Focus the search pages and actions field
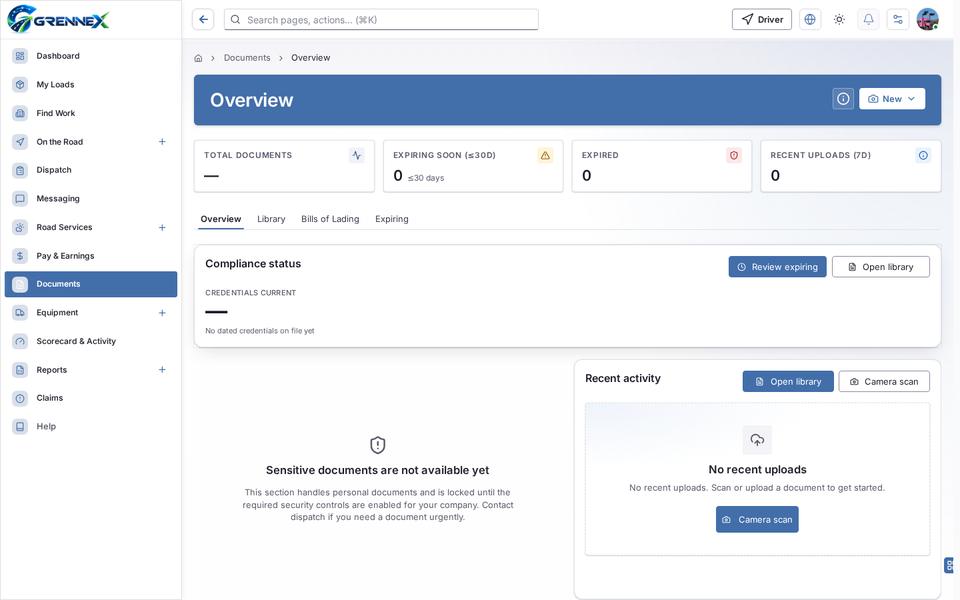The height and width of the screenshot is (600, 960). [x=381, y=20]
